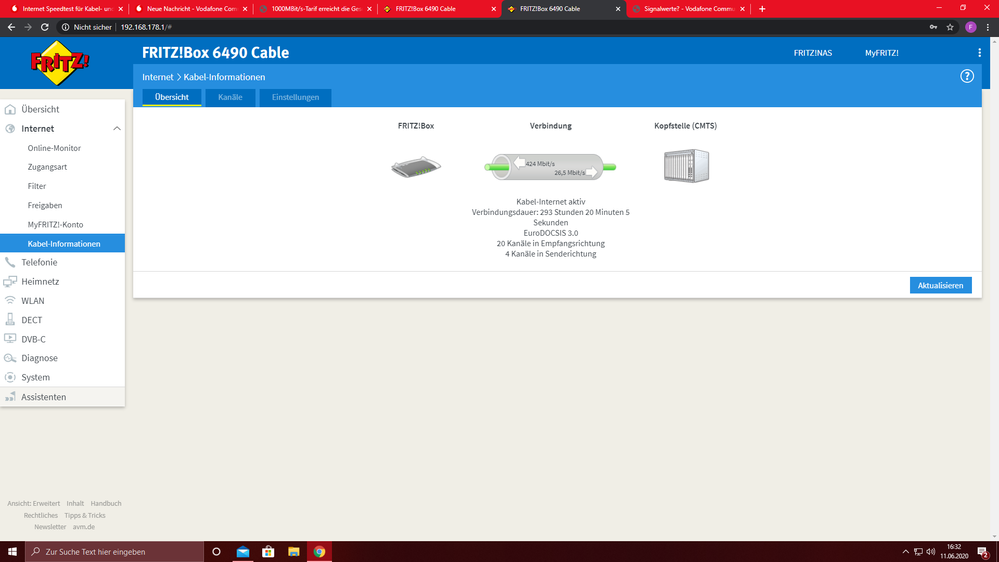This screenshot has width=999, height=562.
Task: Click the Heimnetz network icon
Action: (x=10, y=282)
